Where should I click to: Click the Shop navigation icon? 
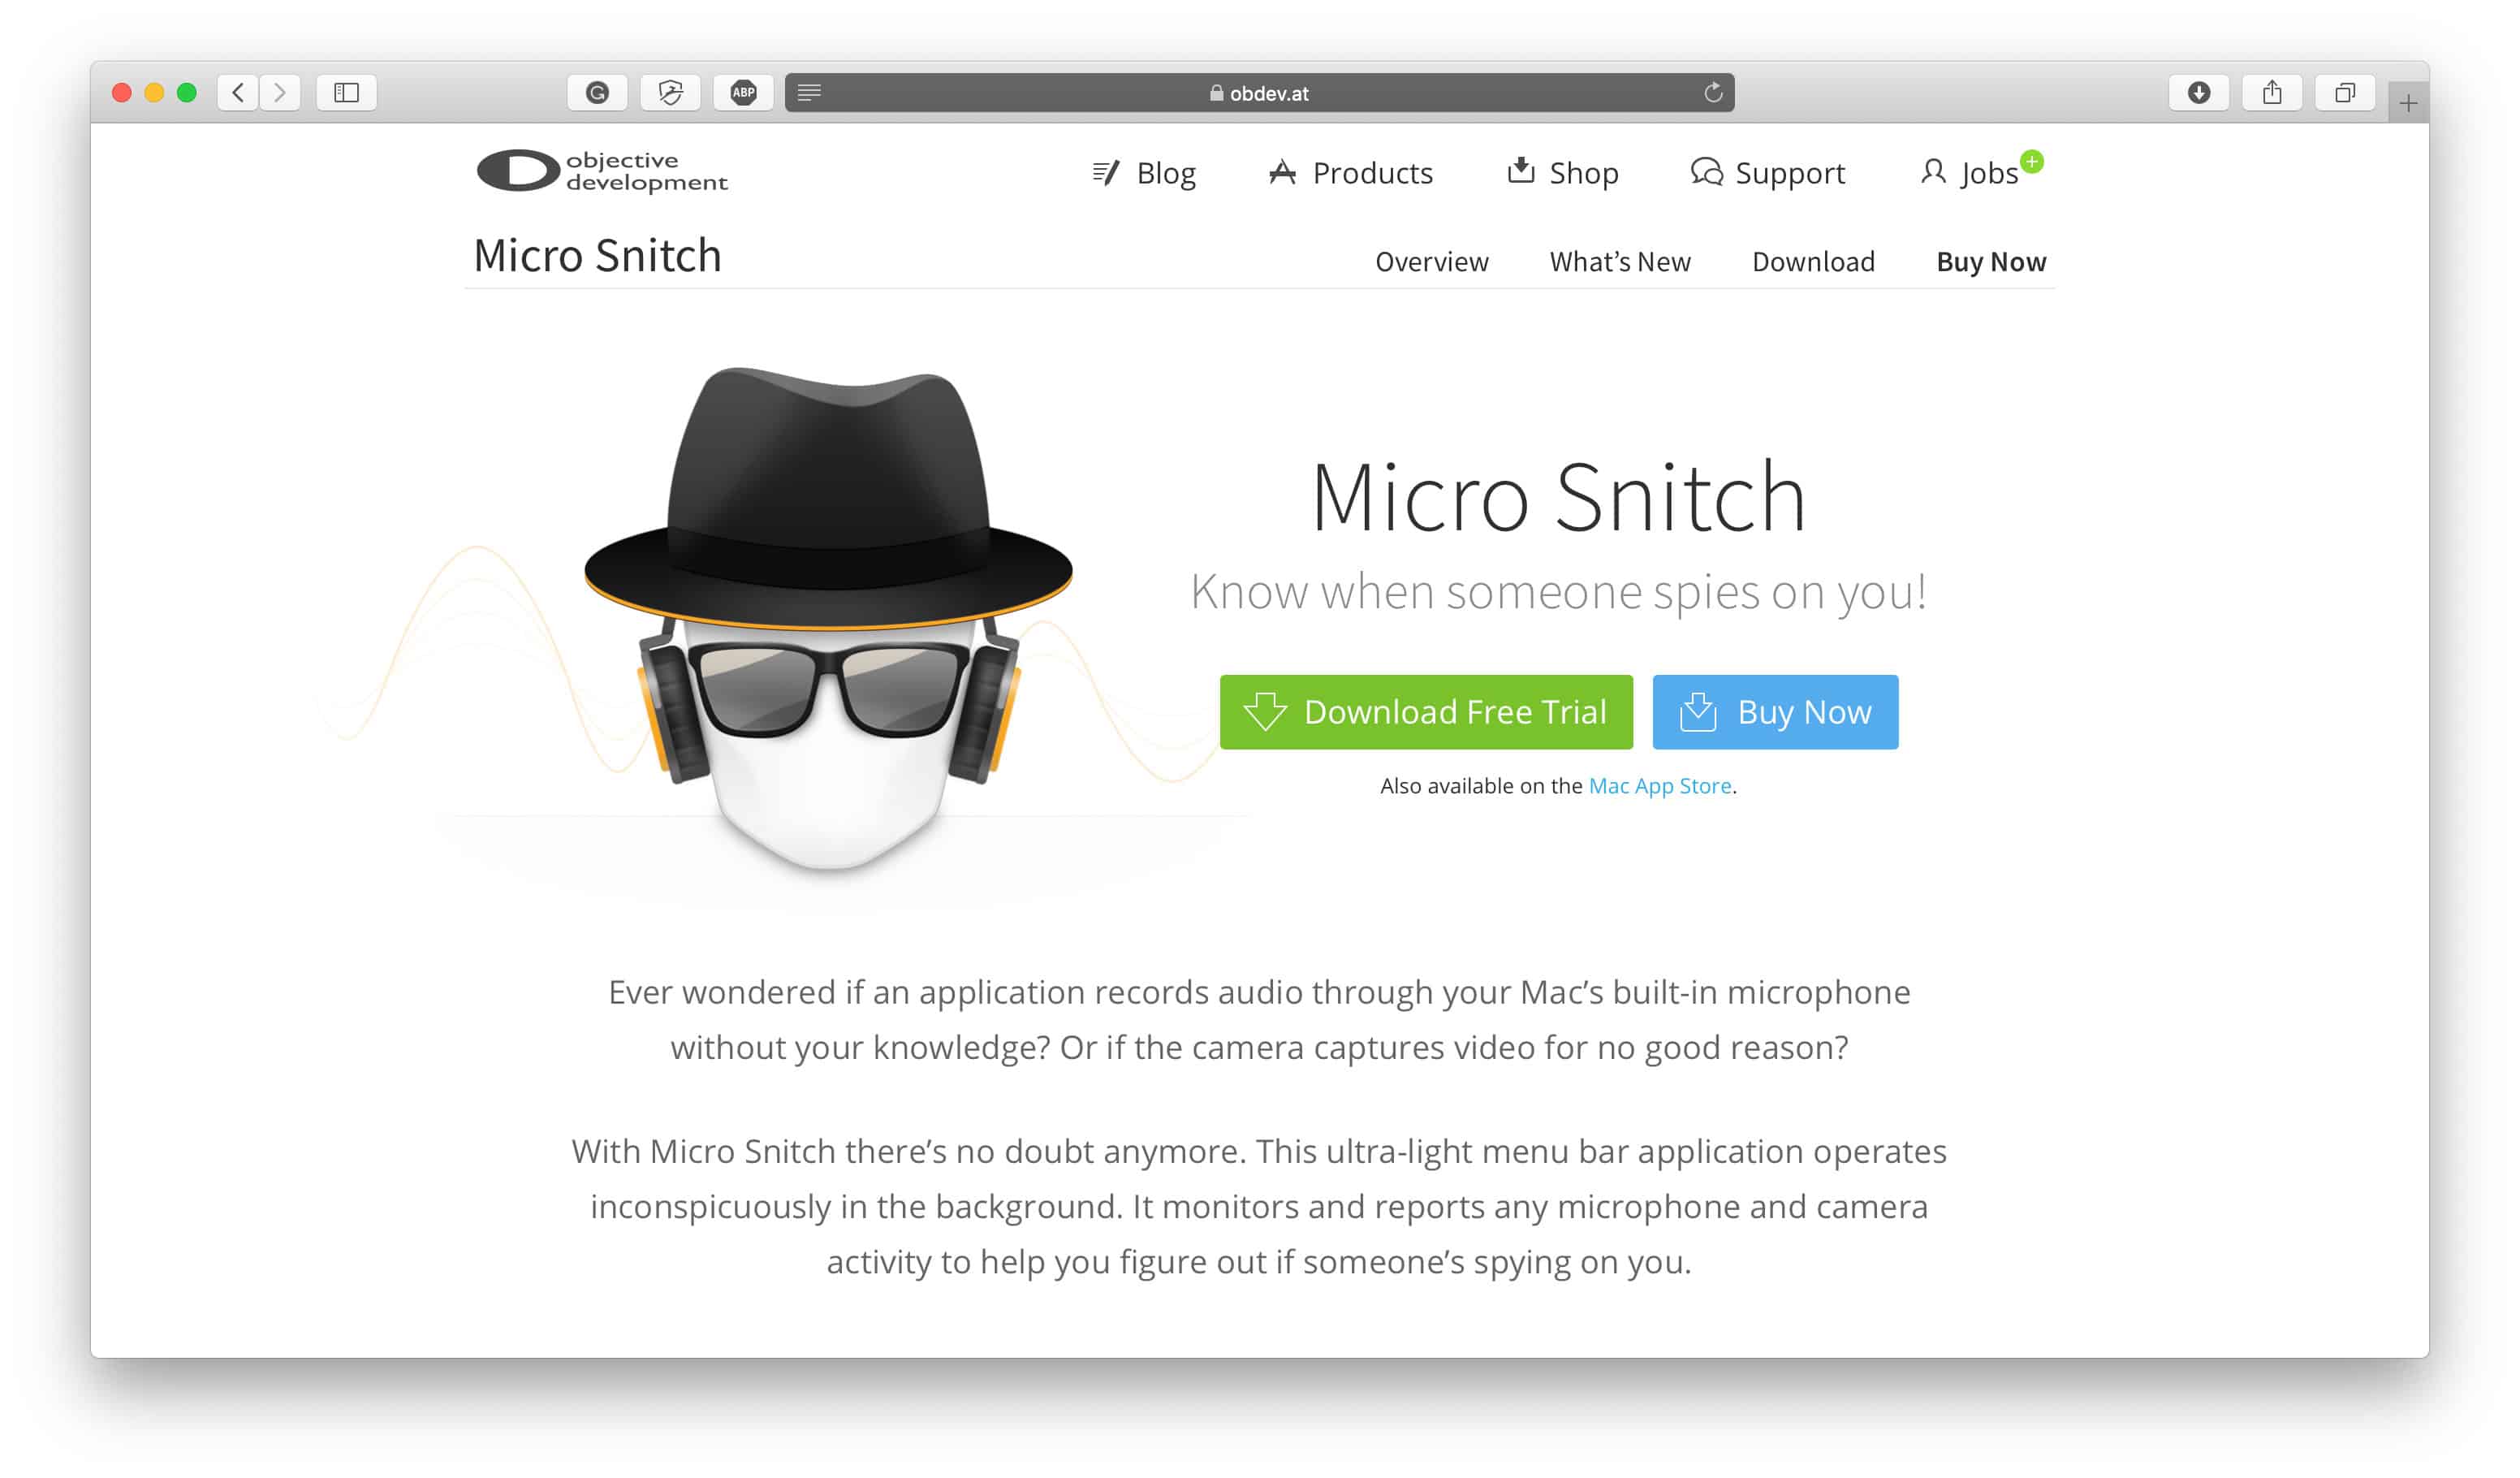click(1516, 171)
